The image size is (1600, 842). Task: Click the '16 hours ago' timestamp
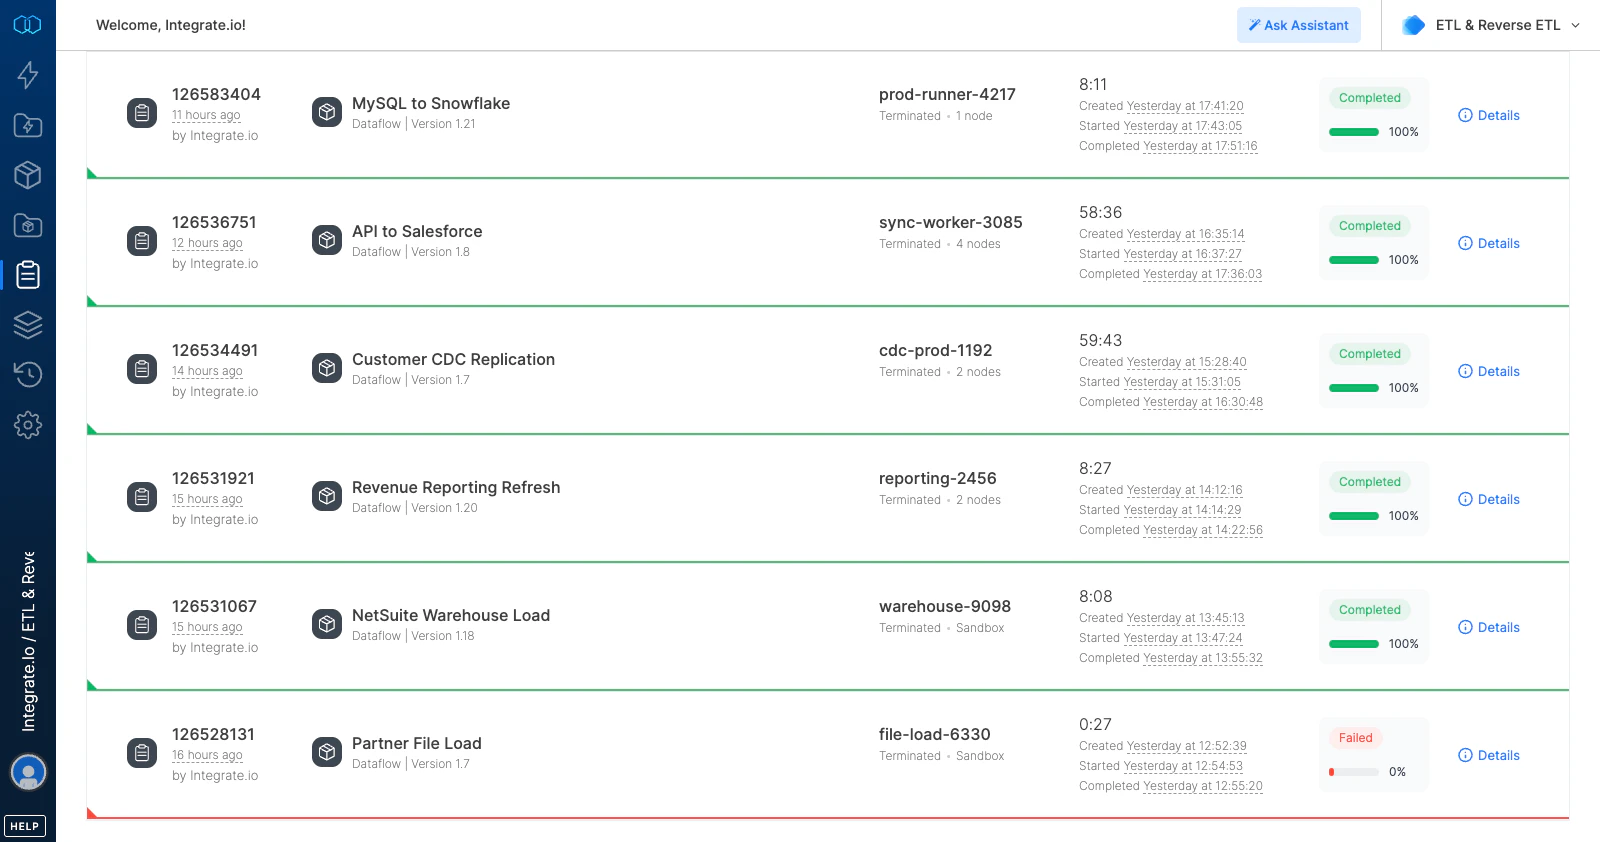(207, 755)
